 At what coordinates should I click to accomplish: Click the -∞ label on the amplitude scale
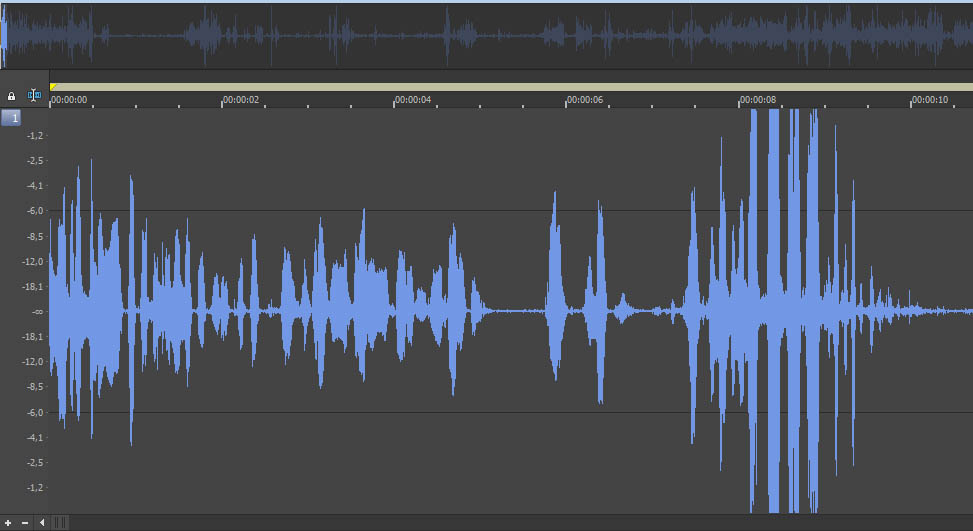[x=37, y=311]
